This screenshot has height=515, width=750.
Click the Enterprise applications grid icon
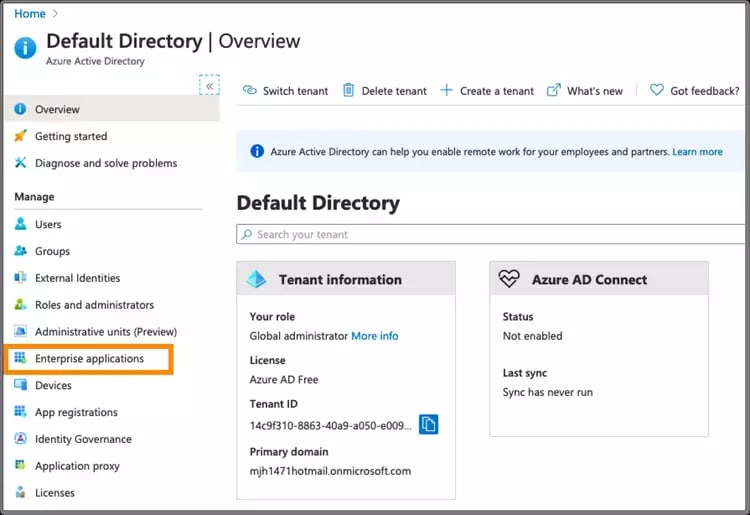click(x=20, y=358)
